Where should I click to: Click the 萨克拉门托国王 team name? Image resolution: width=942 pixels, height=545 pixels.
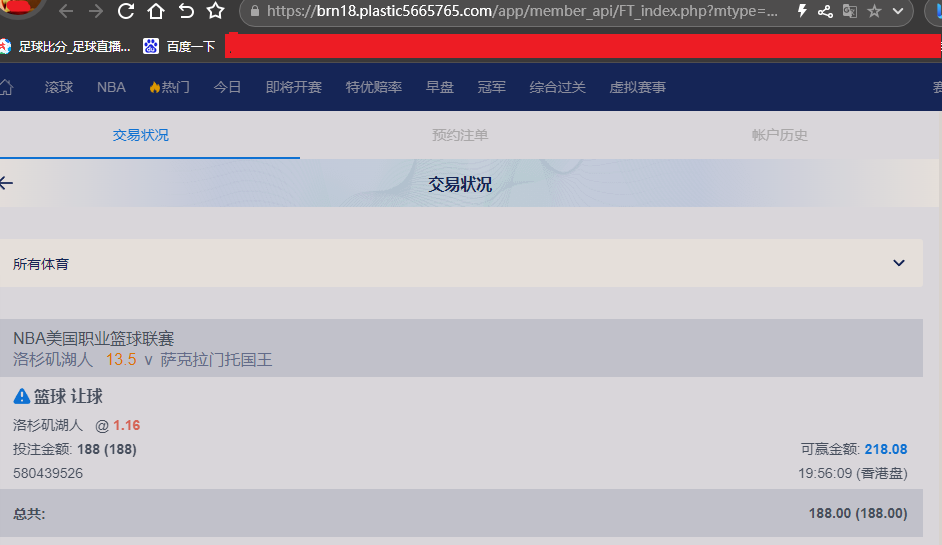point(216,359)
